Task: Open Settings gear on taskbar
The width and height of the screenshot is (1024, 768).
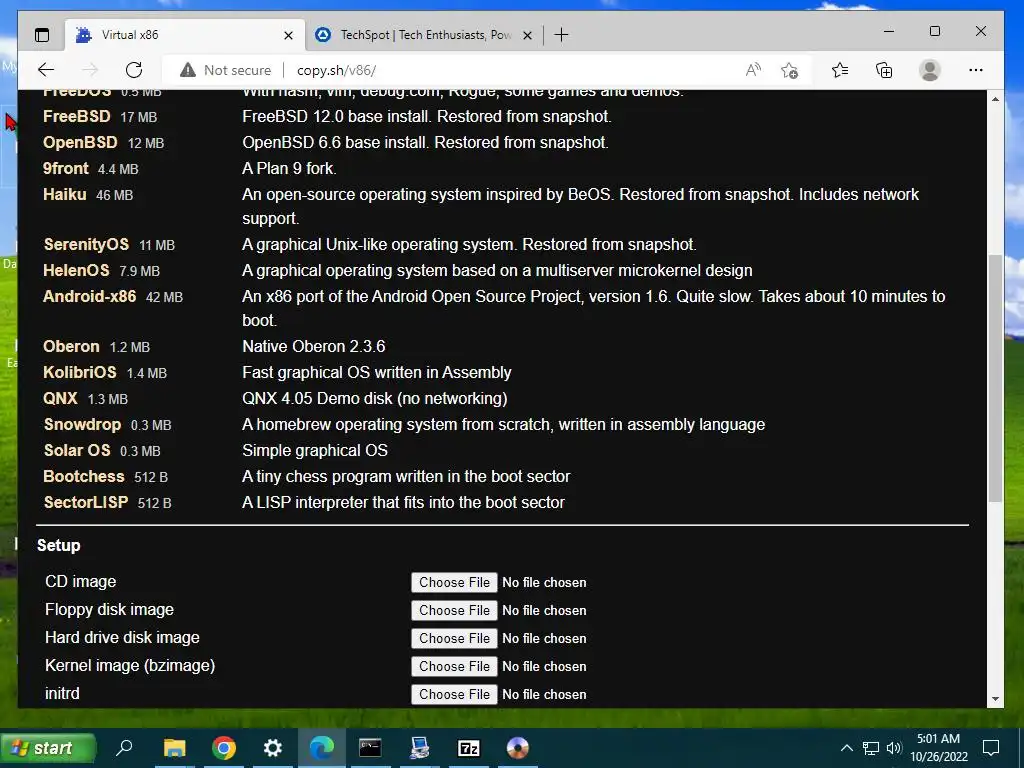Action: click(x=272, y=748)
